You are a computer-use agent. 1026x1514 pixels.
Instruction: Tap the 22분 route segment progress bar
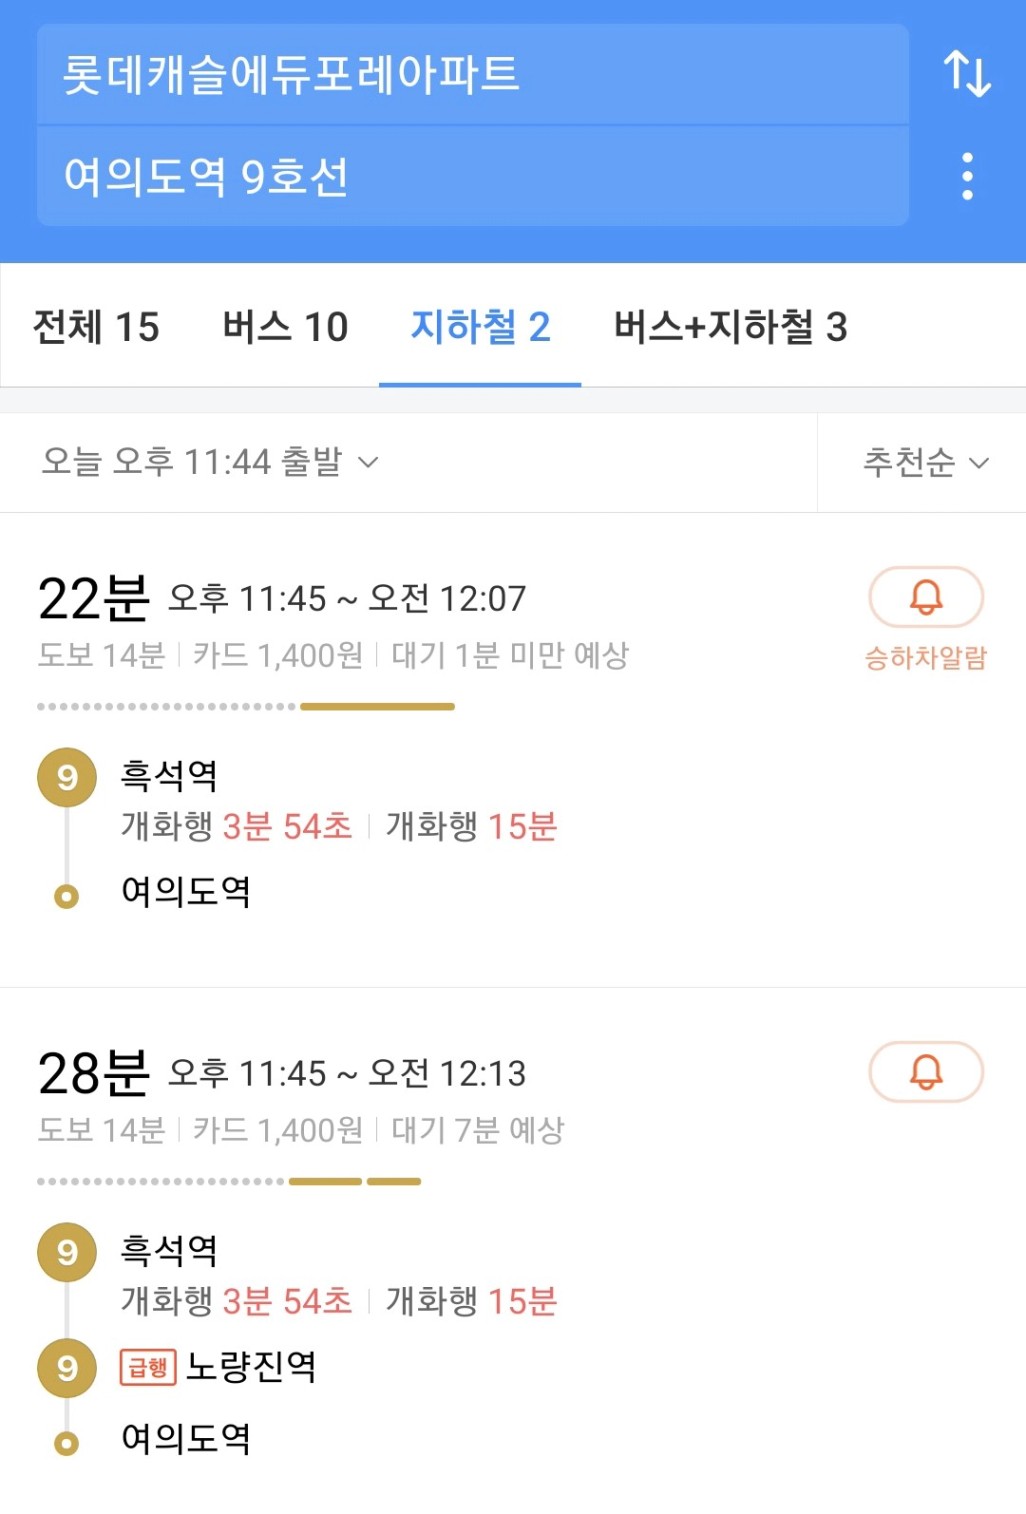(x=246, y=706)
